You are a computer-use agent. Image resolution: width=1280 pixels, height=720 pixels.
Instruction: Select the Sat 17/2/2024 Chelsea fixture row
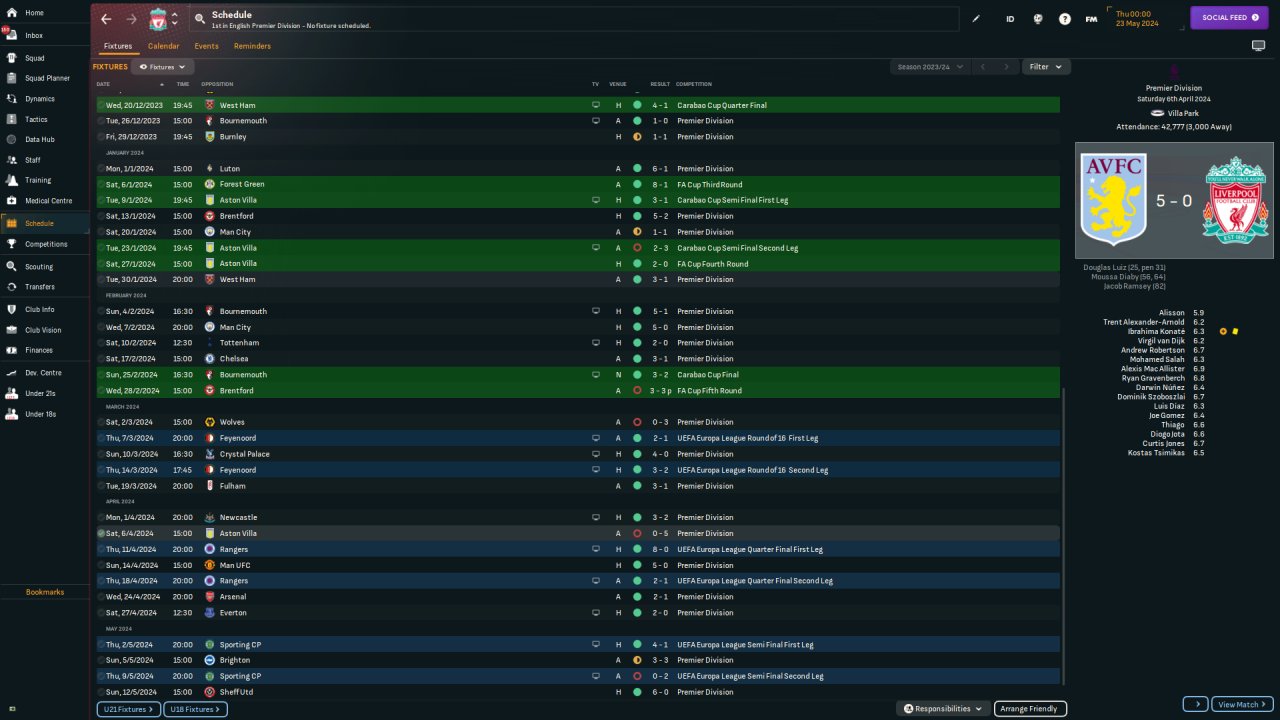coord(578,359)
